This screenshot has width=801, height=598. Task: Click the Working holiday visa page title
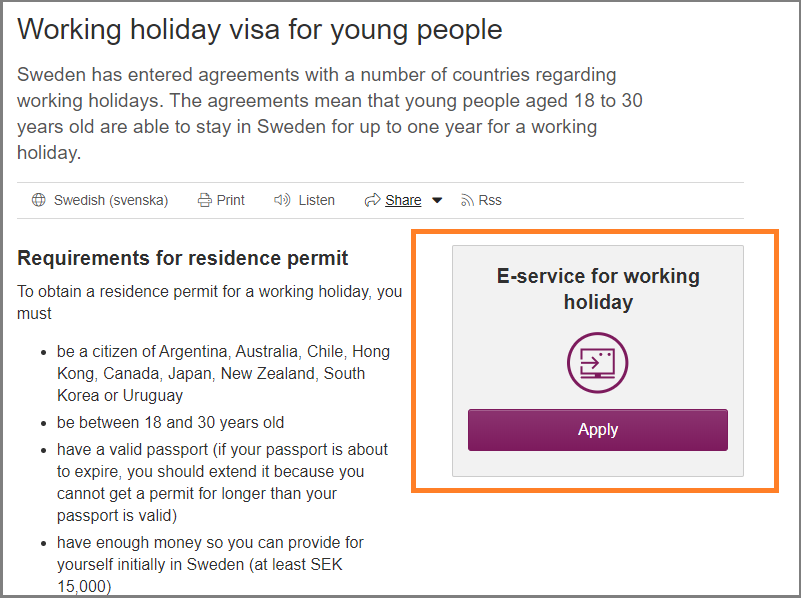260,30
